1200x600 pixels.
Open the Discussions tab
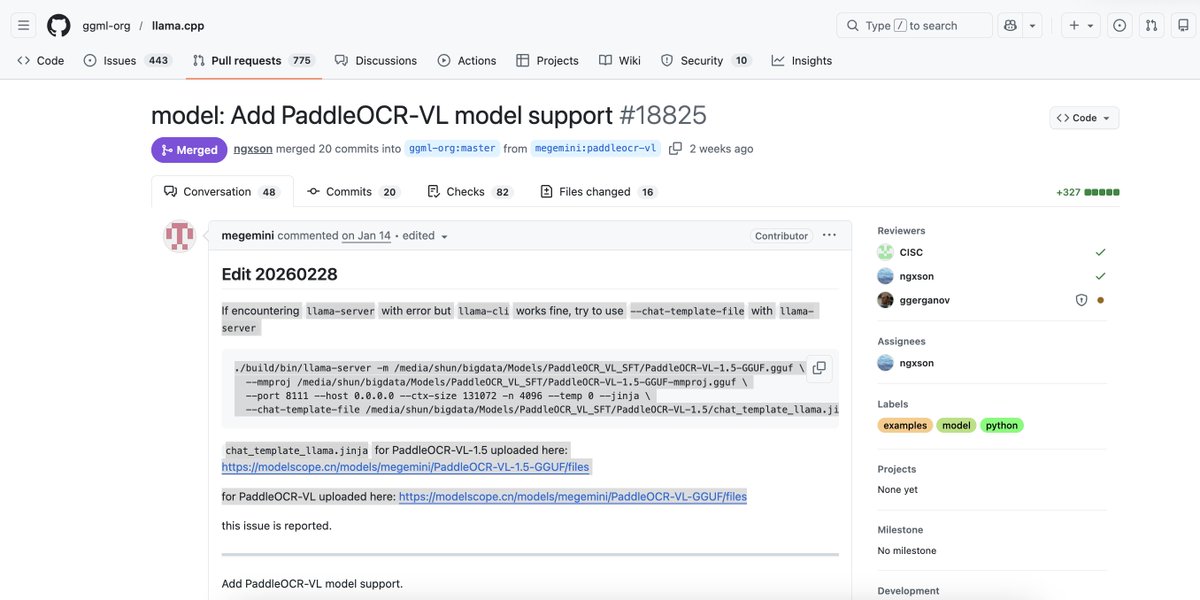tap(376, 60)
